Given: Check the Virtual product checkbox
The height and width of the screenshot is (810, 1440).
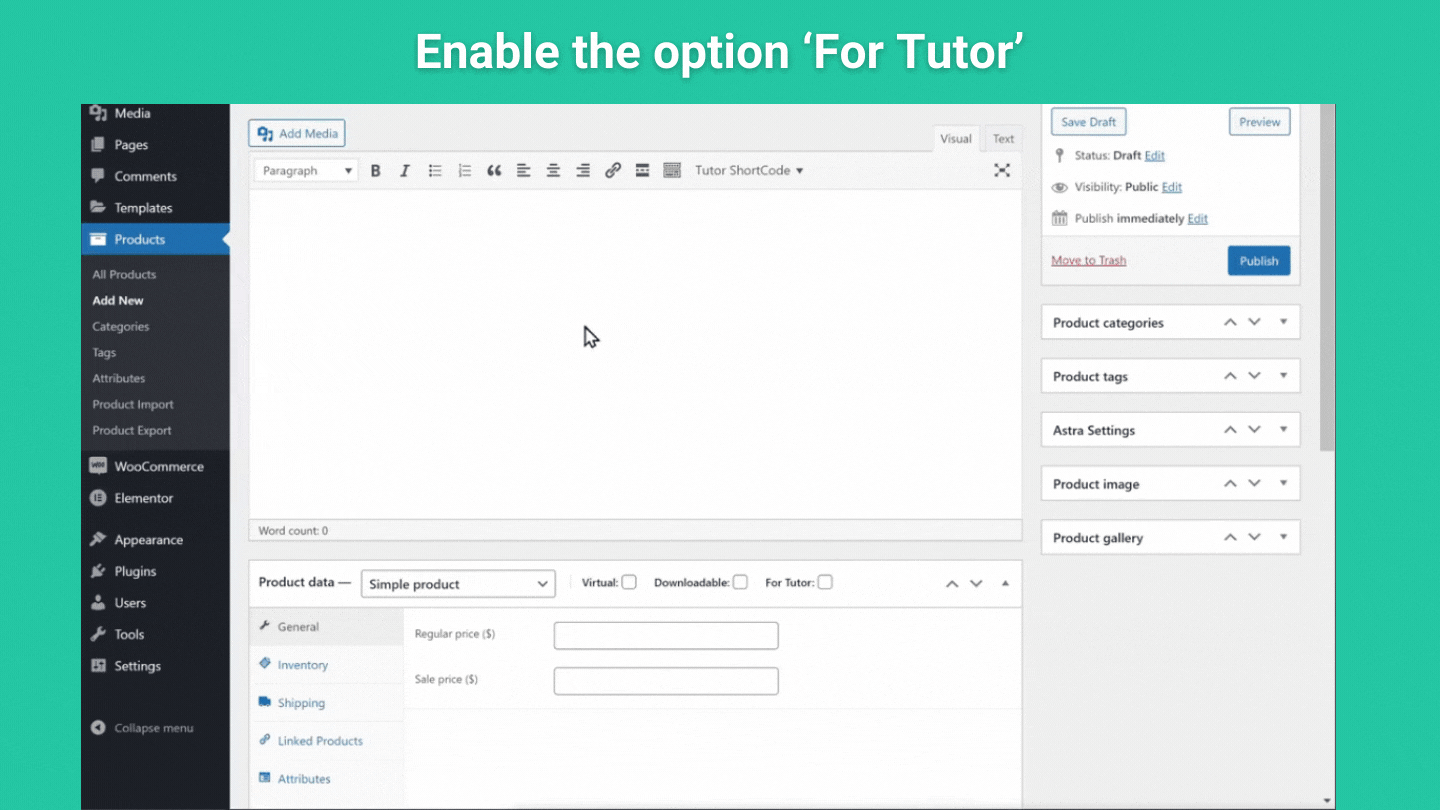Looking at the screenshot, I should [x=629, y=582].
